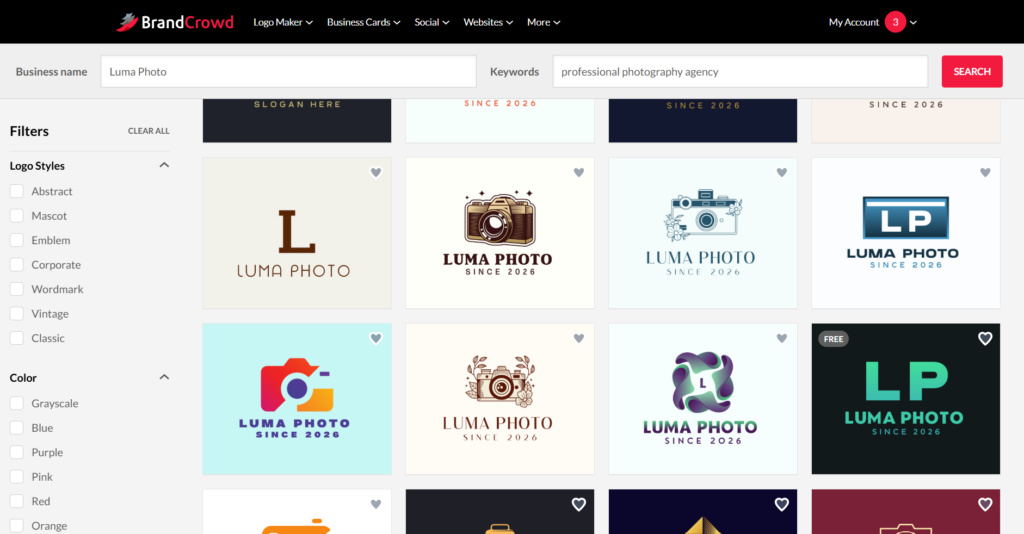
Task: Collapse the Color filter section
Action: 164,377
